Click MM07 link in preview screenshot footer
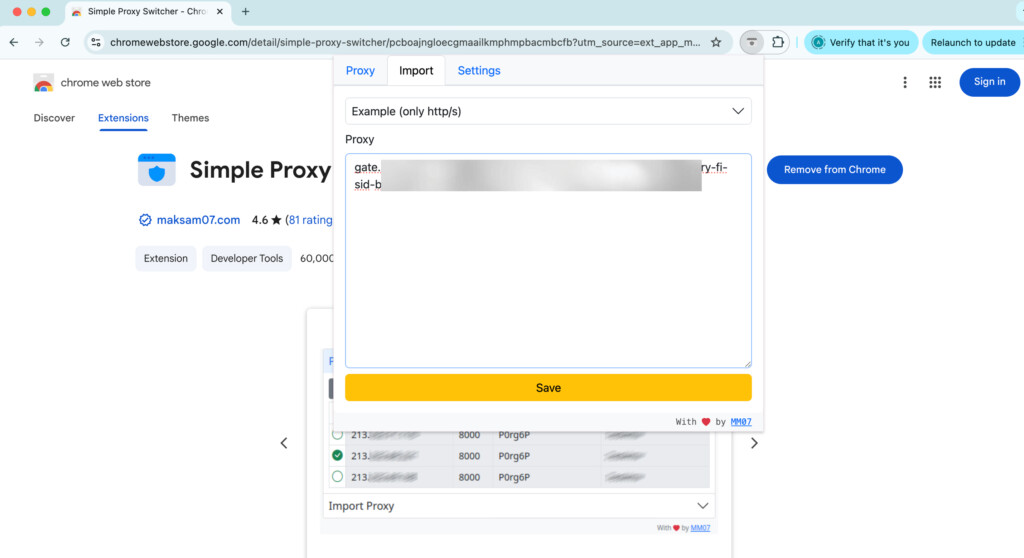 pos(700,528)
